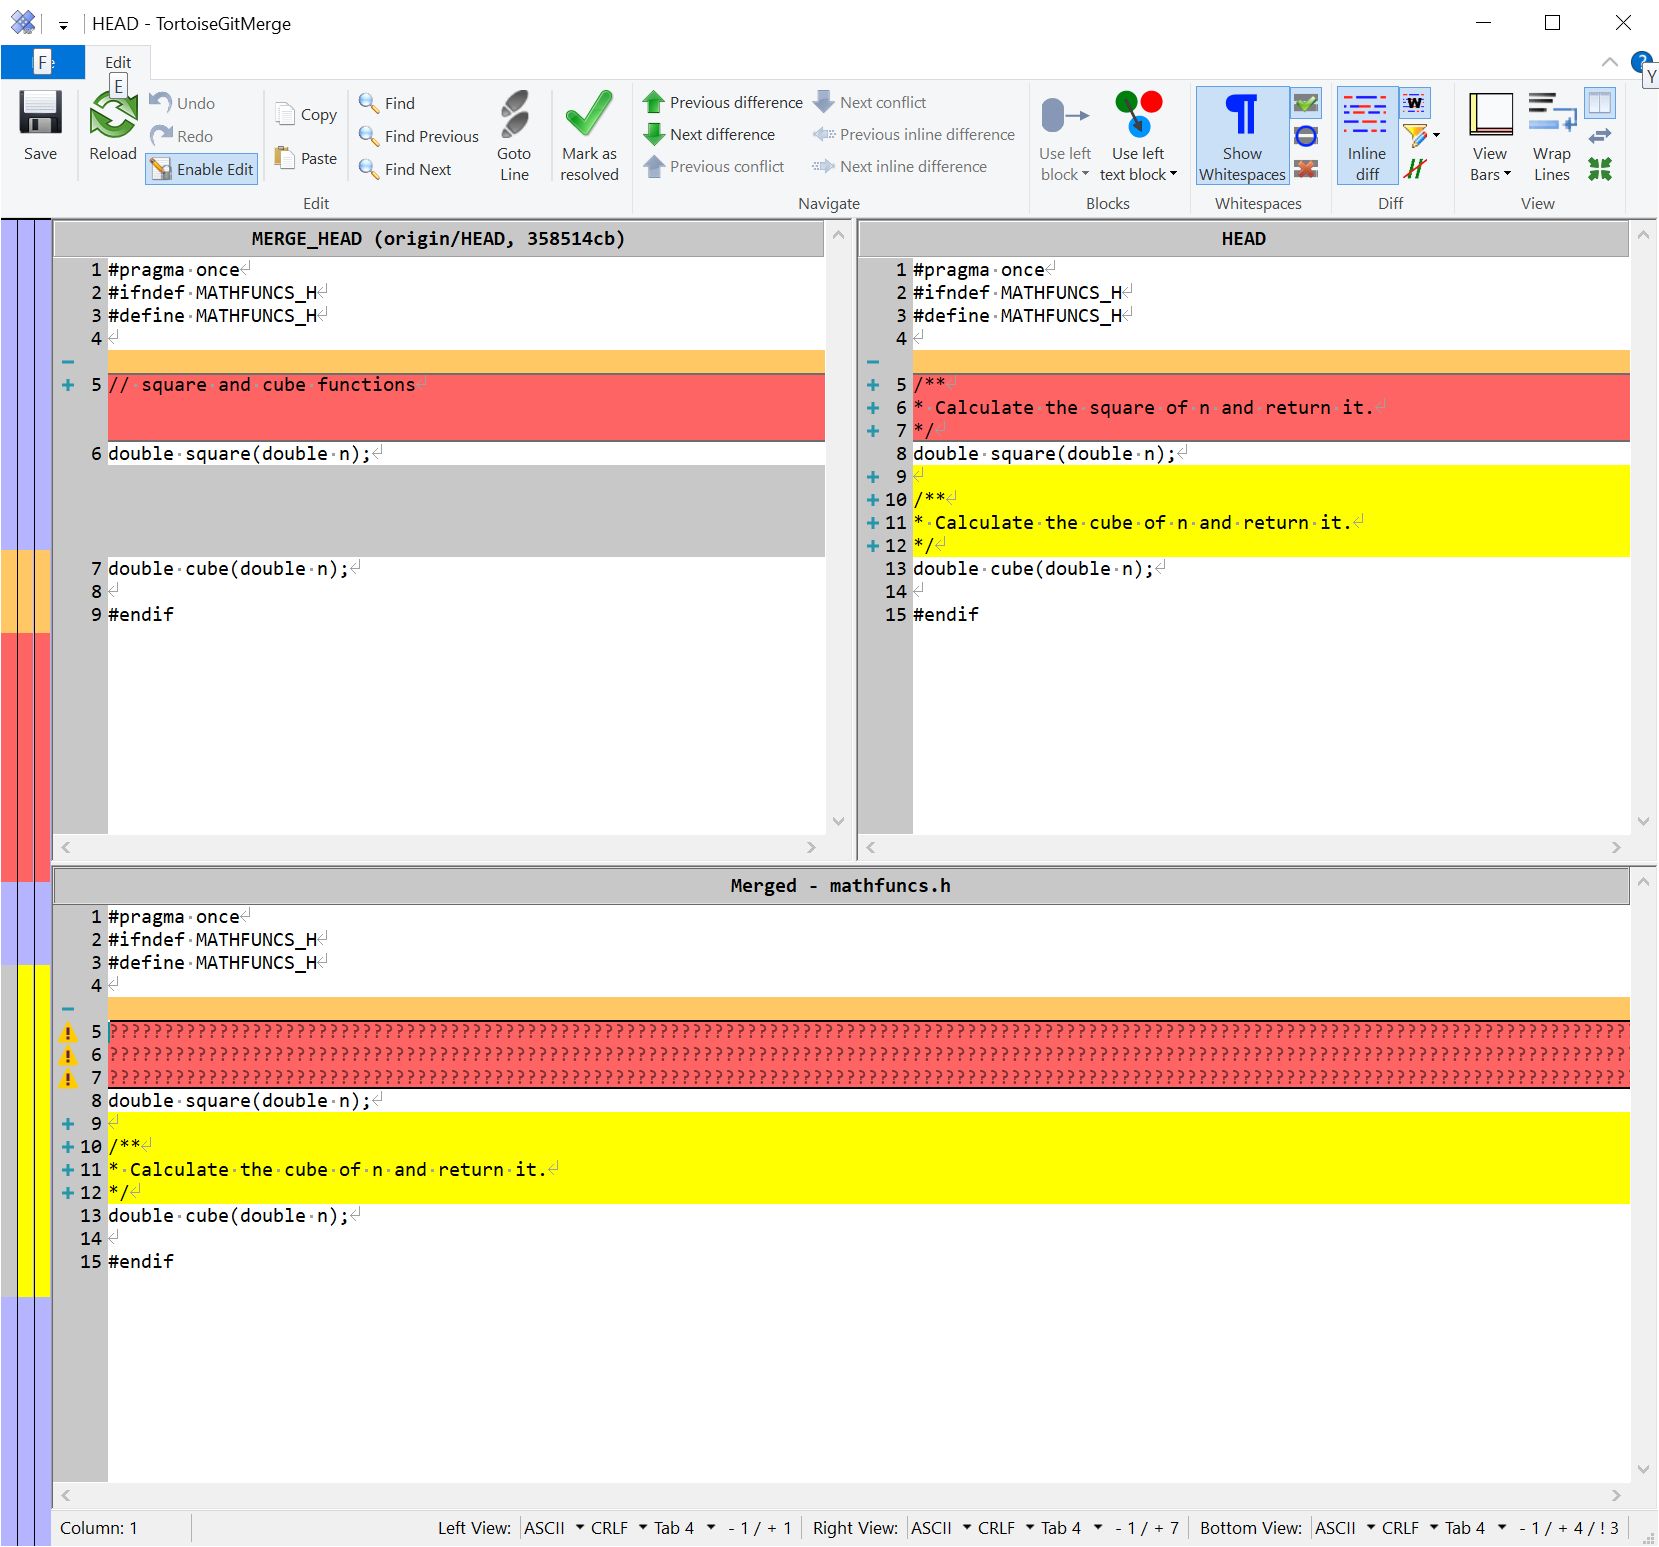This screenshot has width=1659, height=1547.
Task: Redo the last undone edit
Action: 182,136
